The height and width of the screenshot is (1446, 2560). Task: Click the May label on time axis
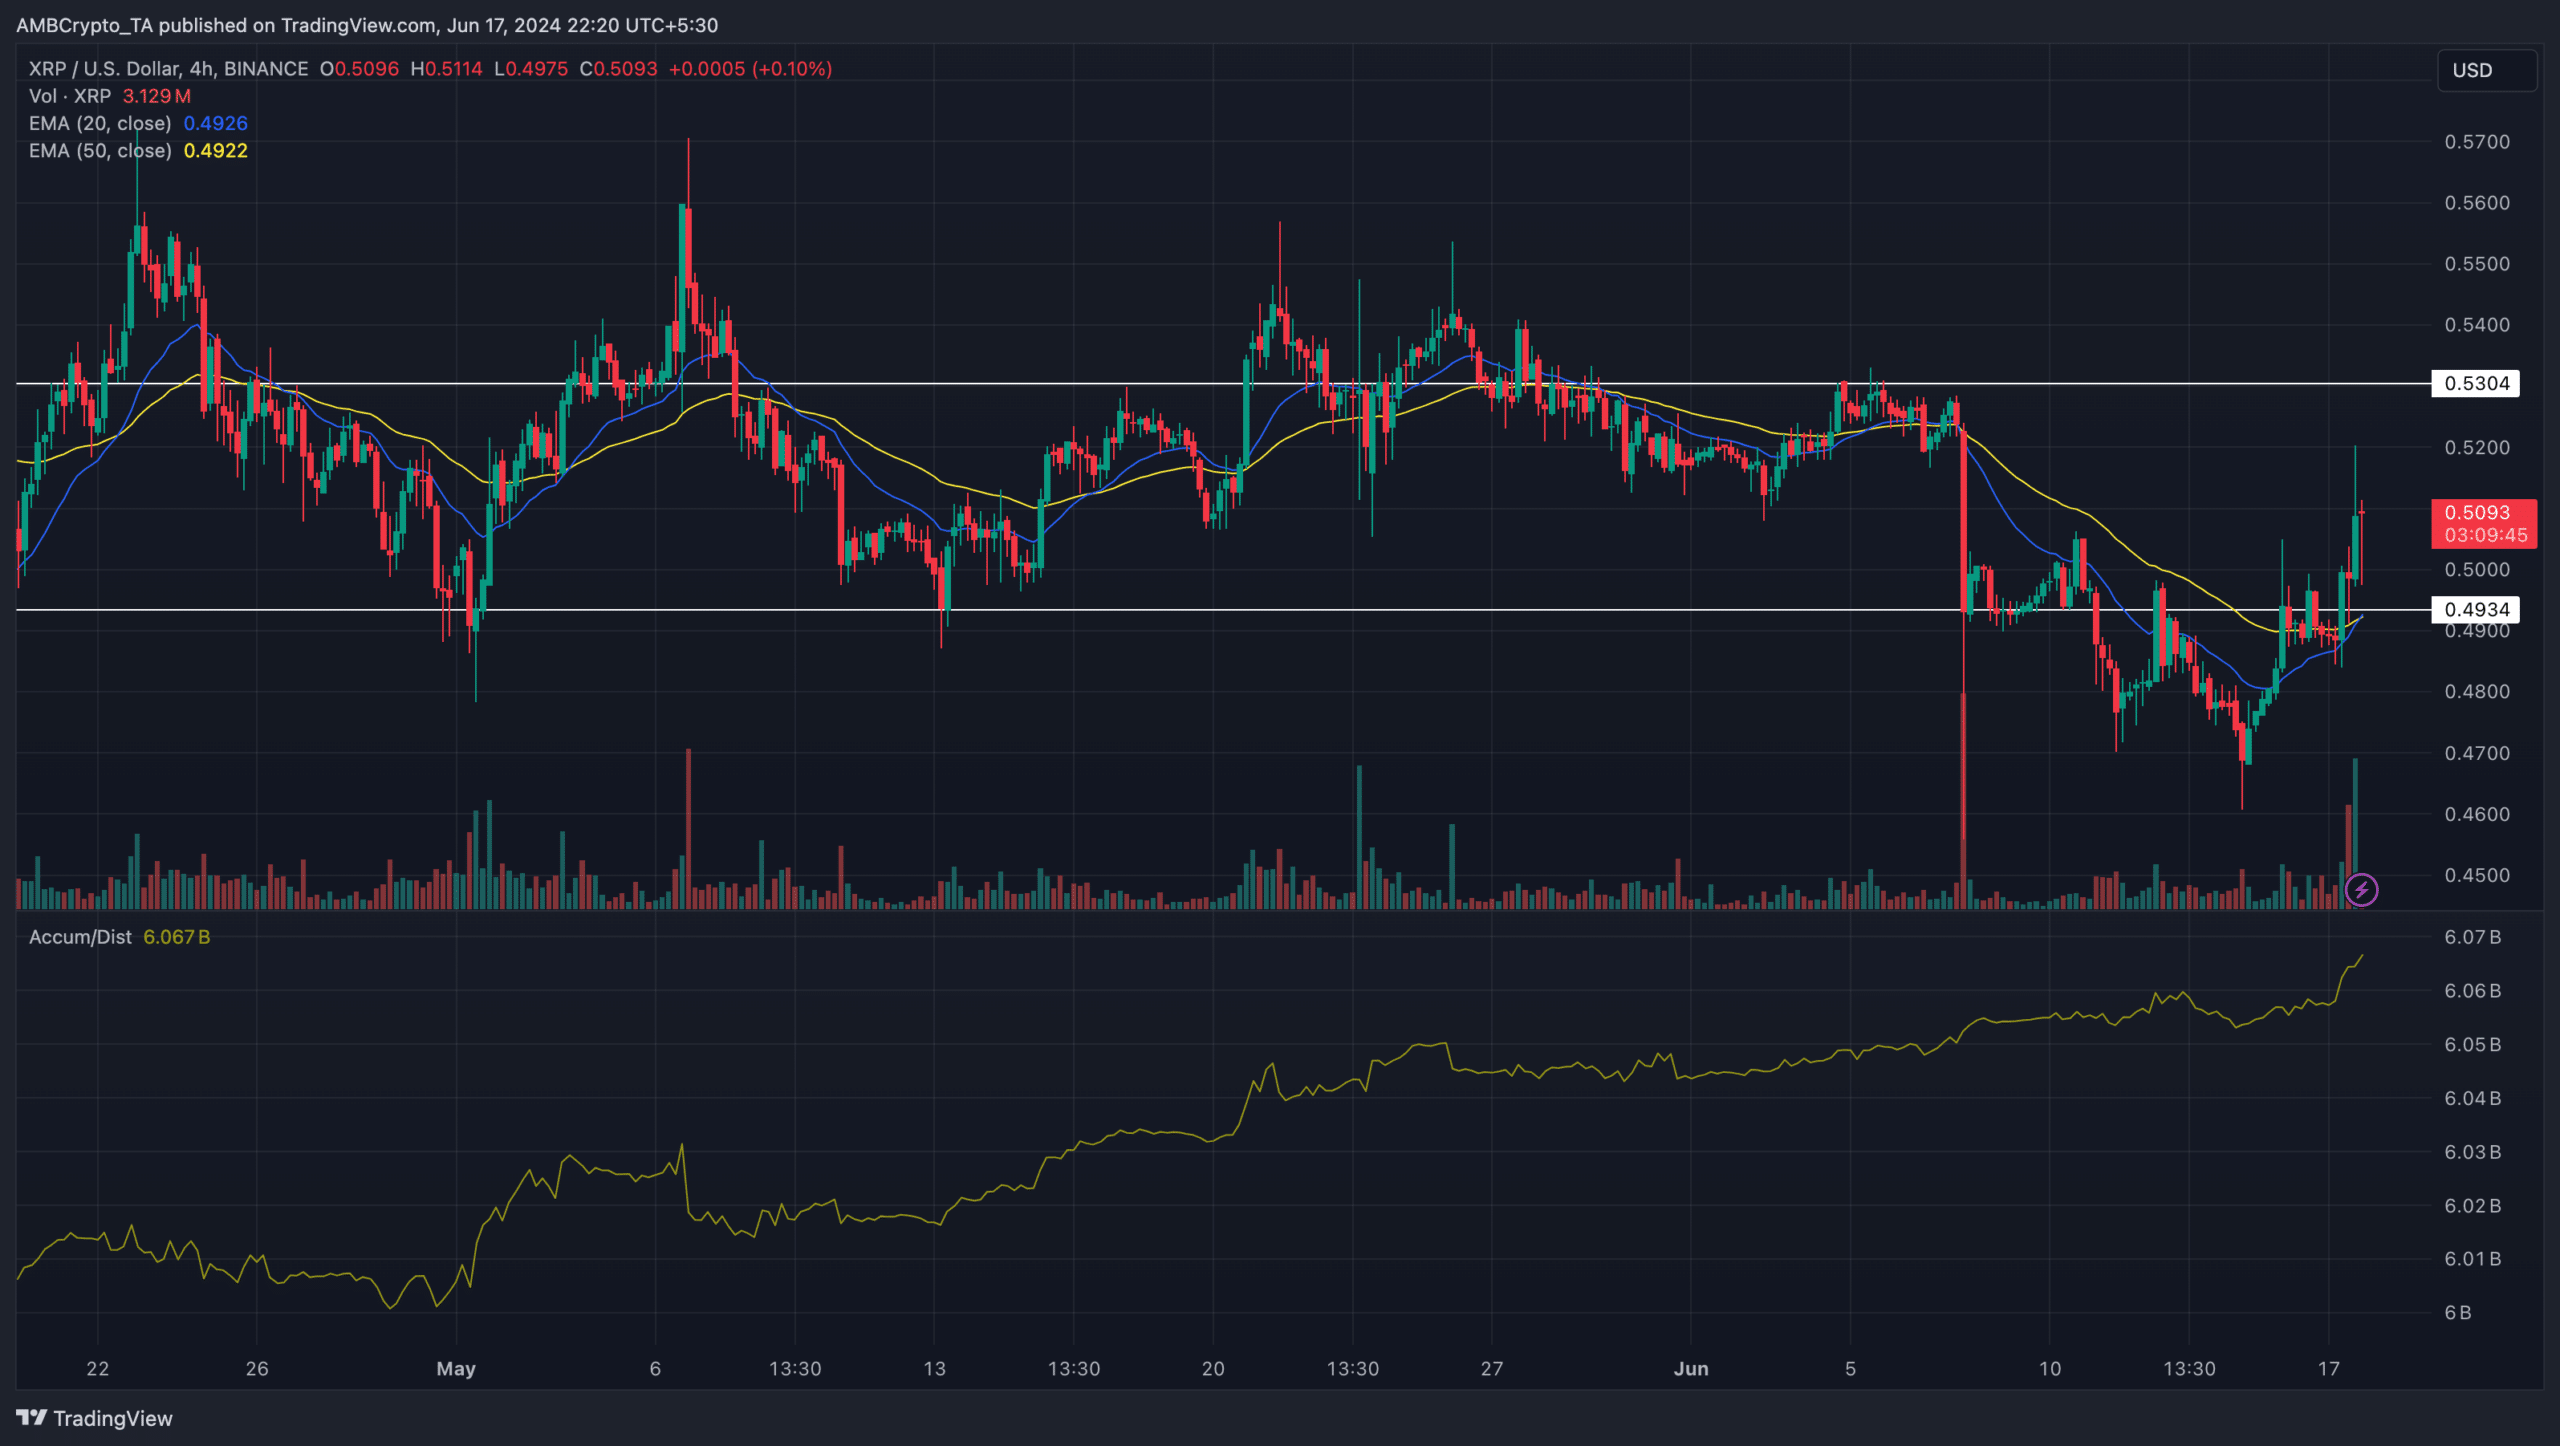(x=456, y=1368)
